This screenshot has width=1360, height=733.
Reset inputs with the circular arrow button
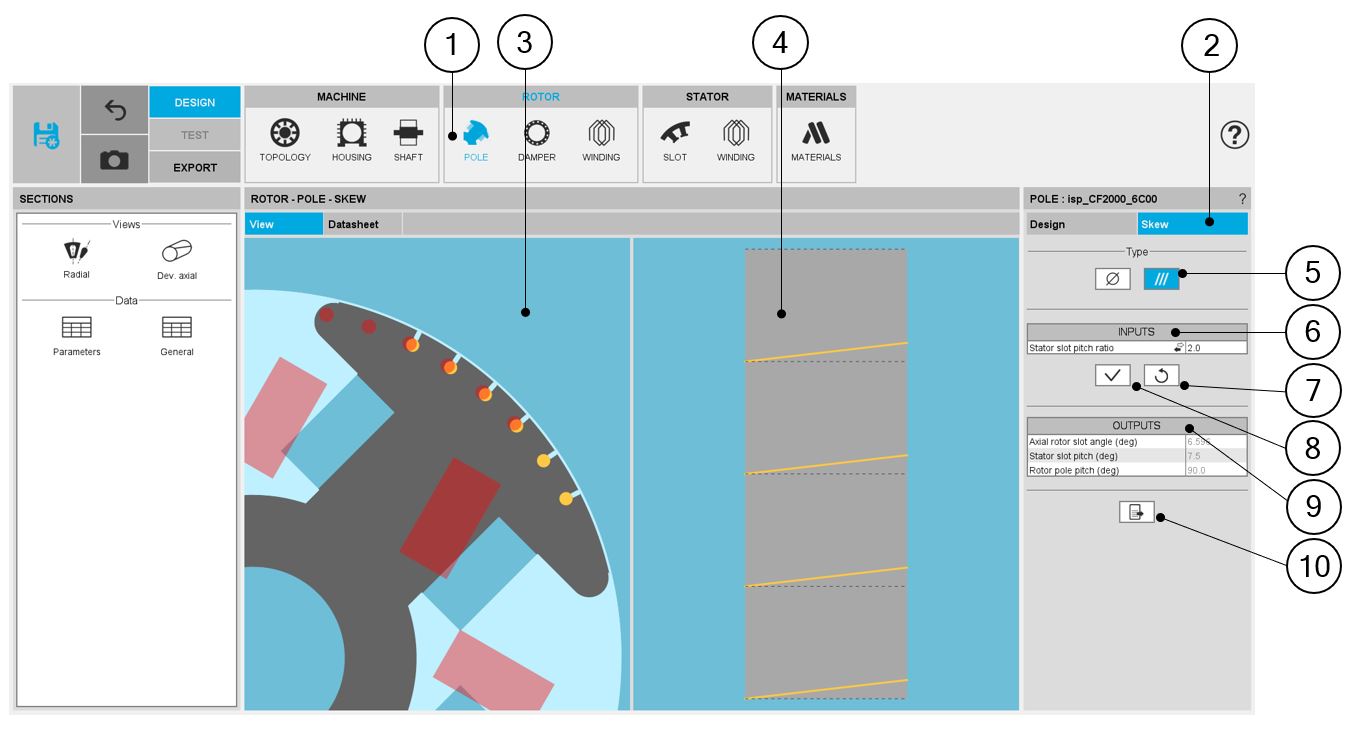point(1161,376)
